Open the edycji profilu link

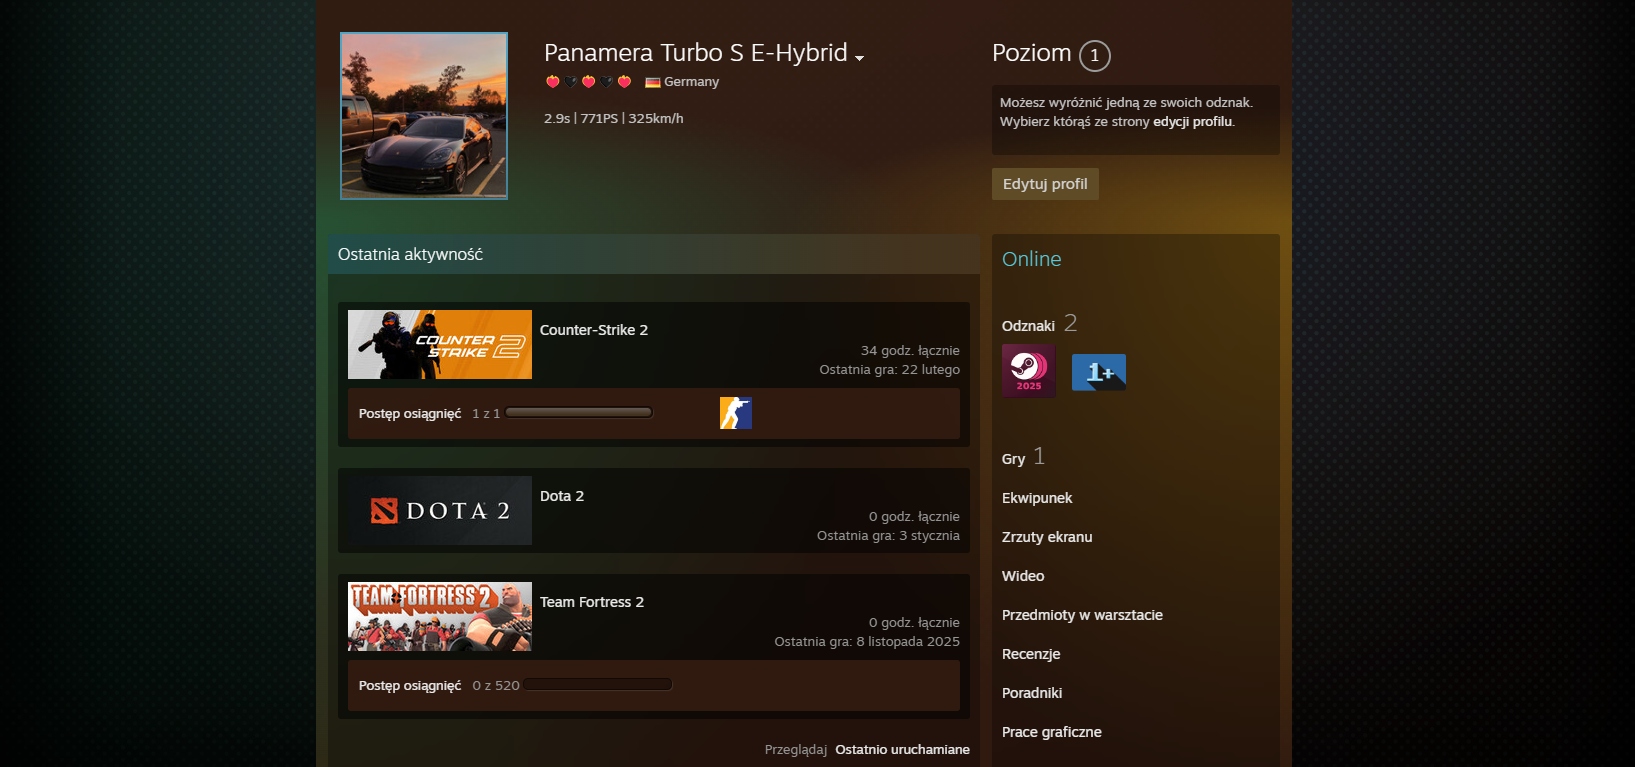coord(1192,122)
